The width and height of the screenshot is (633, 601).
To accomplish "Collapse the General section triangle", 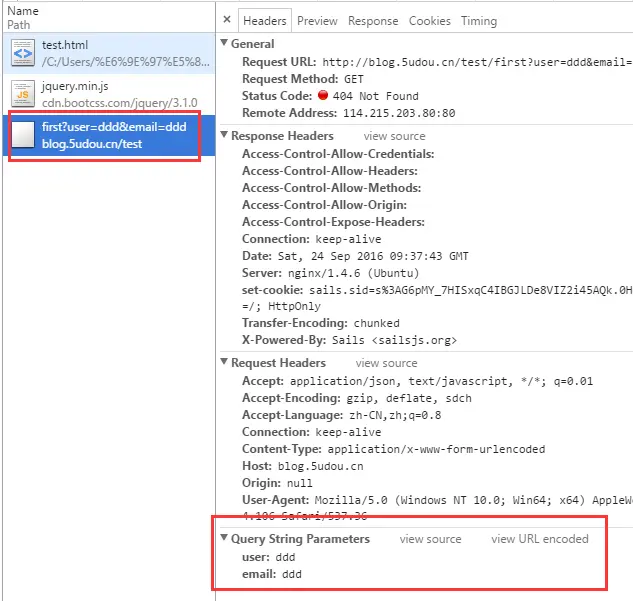I will tap(224, 42).
